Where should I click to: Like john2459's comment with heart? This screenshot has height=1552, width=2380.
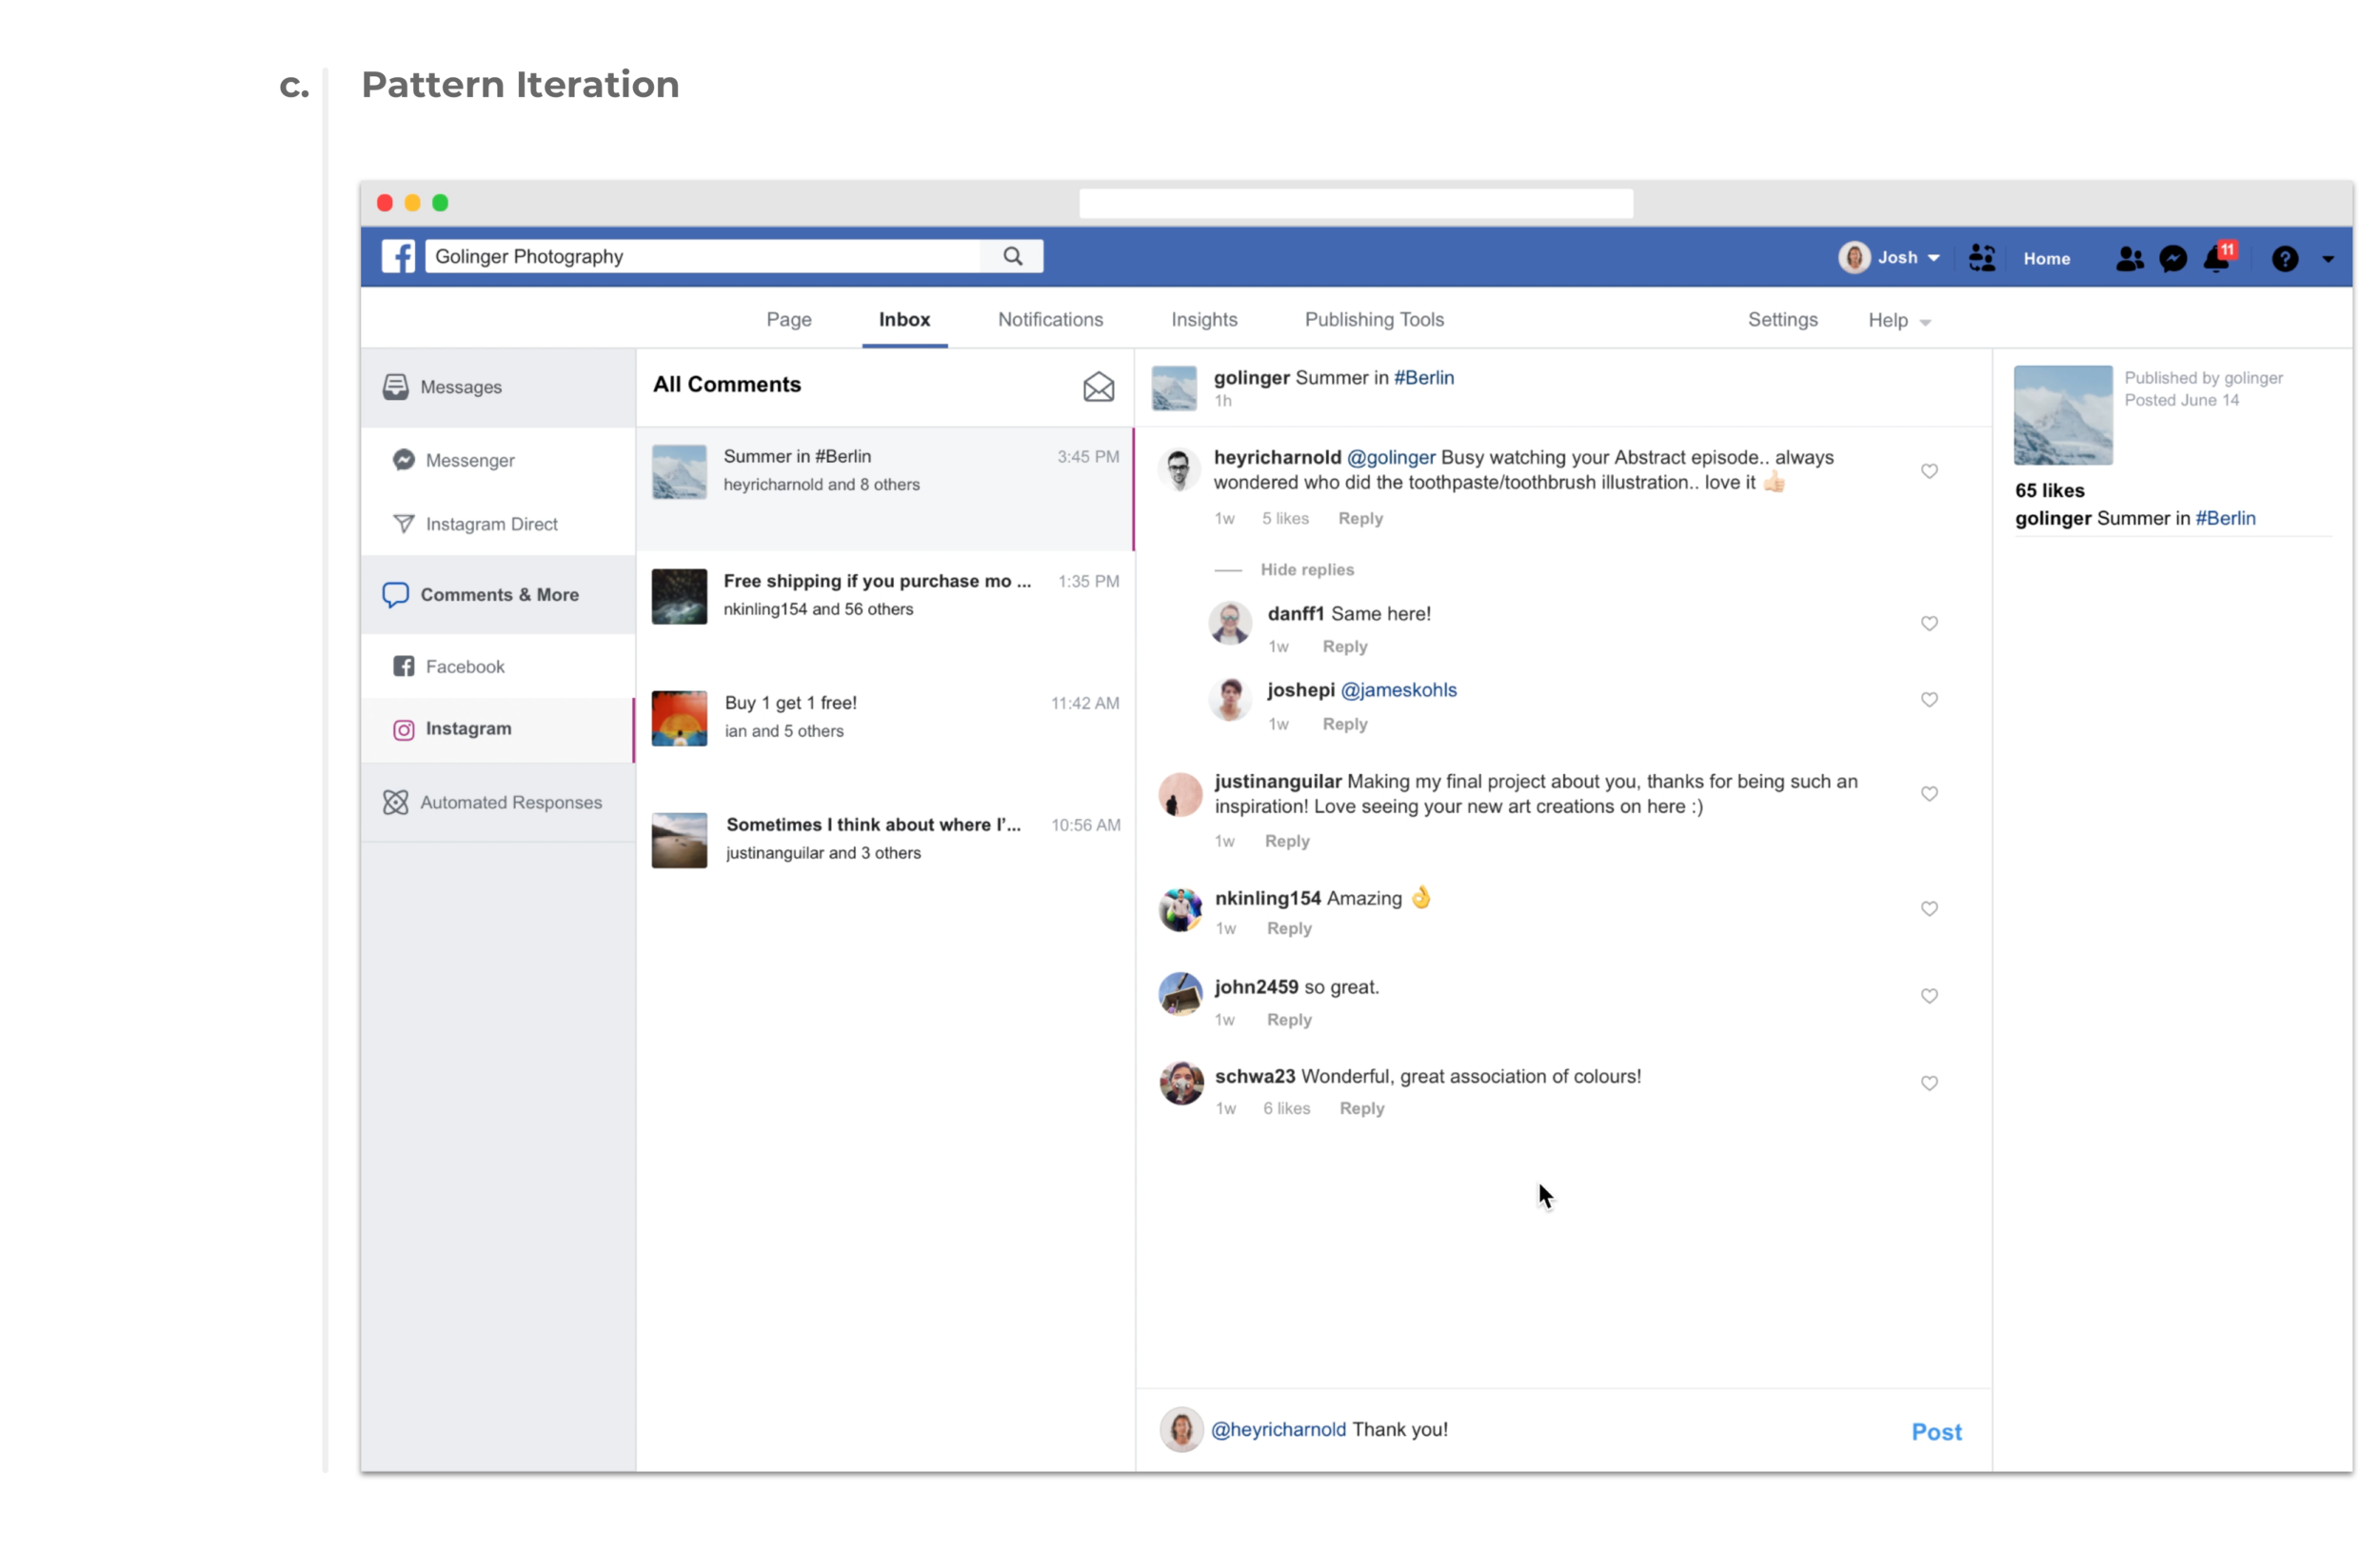click(x=1929, y=995)
